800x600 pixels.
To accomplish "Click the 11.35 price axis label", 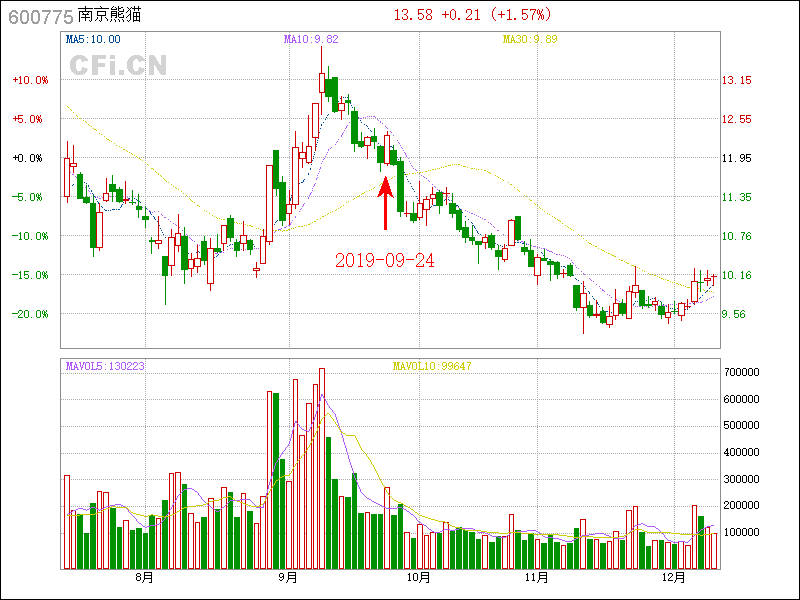I will coord(736,197).
